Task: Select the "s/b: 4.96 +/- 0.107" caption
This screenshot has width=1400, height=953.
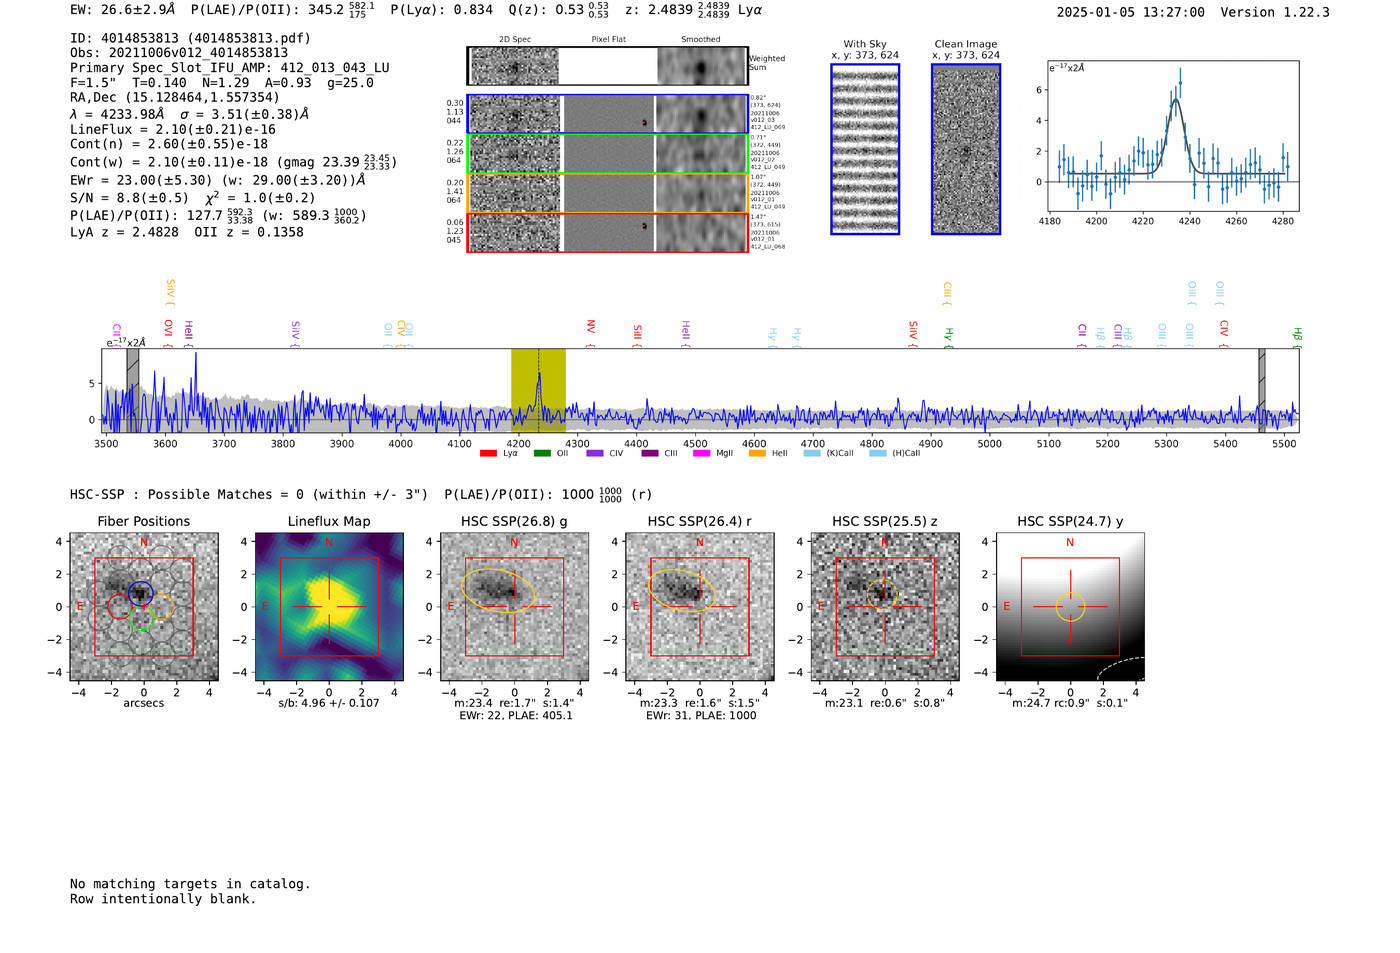Action: coord(329,703)
